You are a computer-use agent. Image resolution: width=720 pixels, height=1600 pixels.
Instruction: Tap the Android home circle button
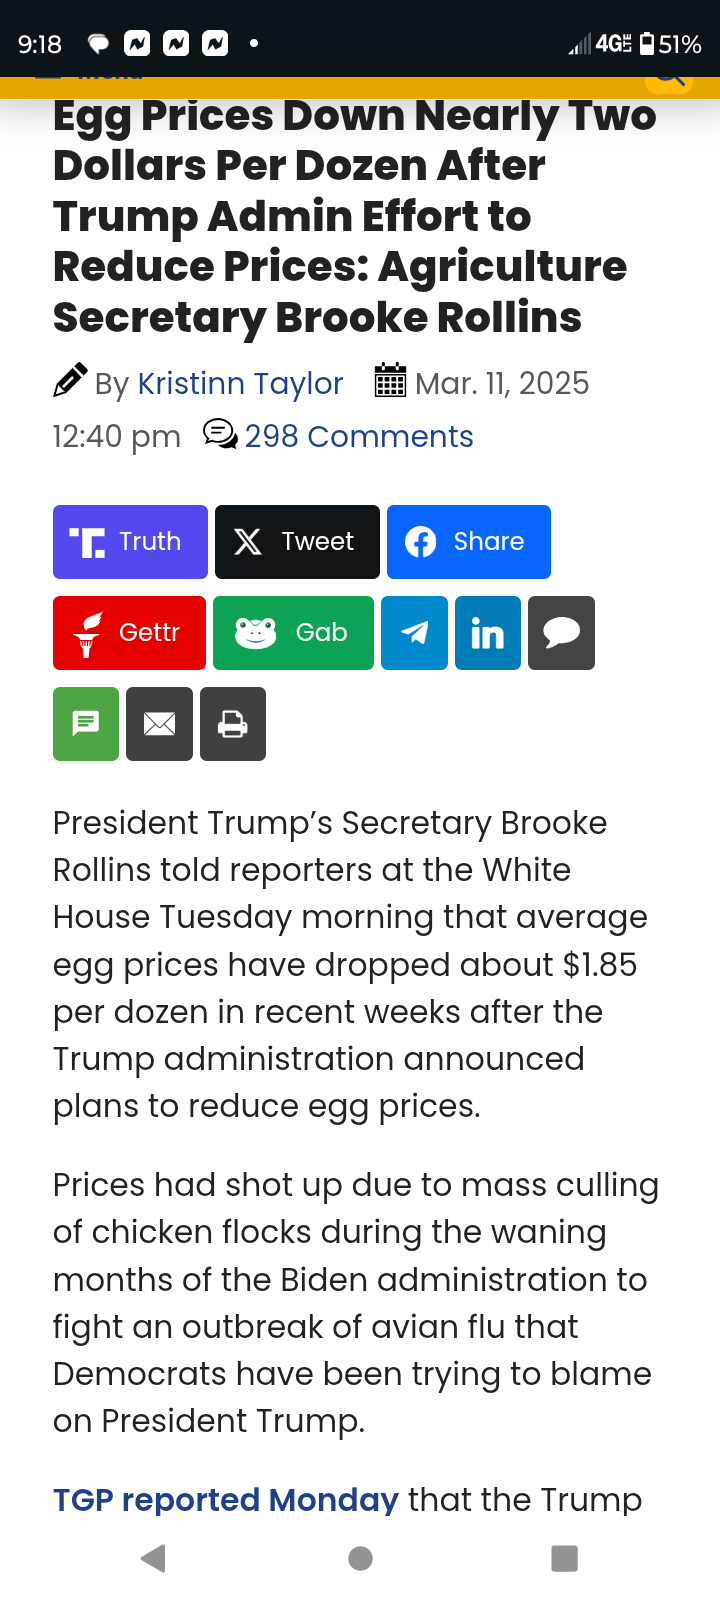click(x=360, y=1558)
